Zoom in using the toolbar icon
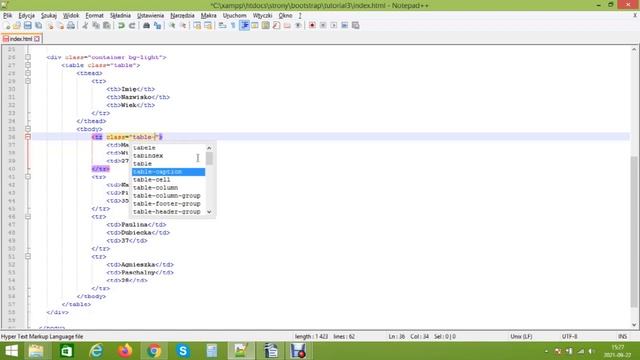This screenshot has height=360, width=640. (172, 25)
